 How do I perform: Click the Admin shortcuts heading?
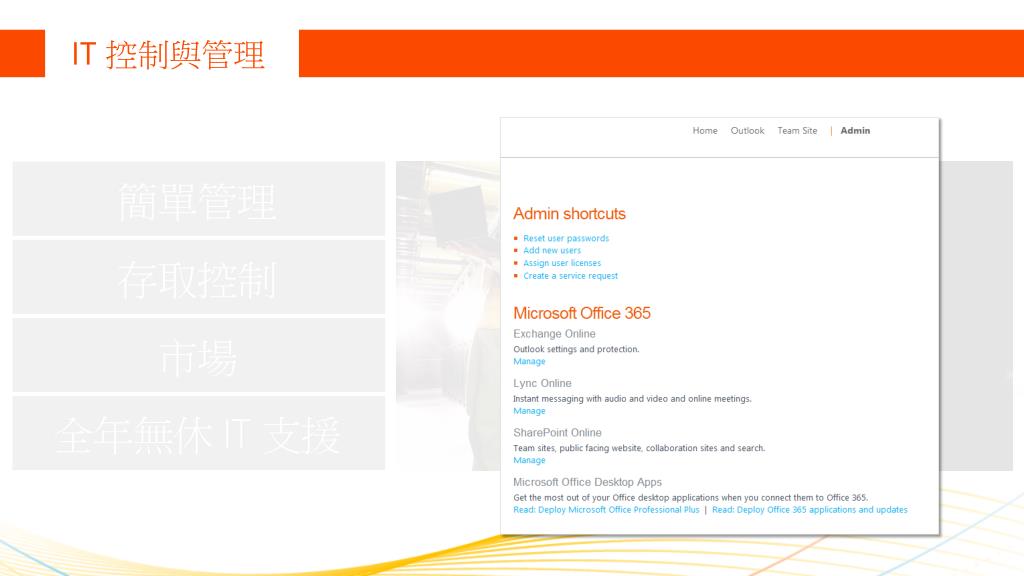point(569,214)
